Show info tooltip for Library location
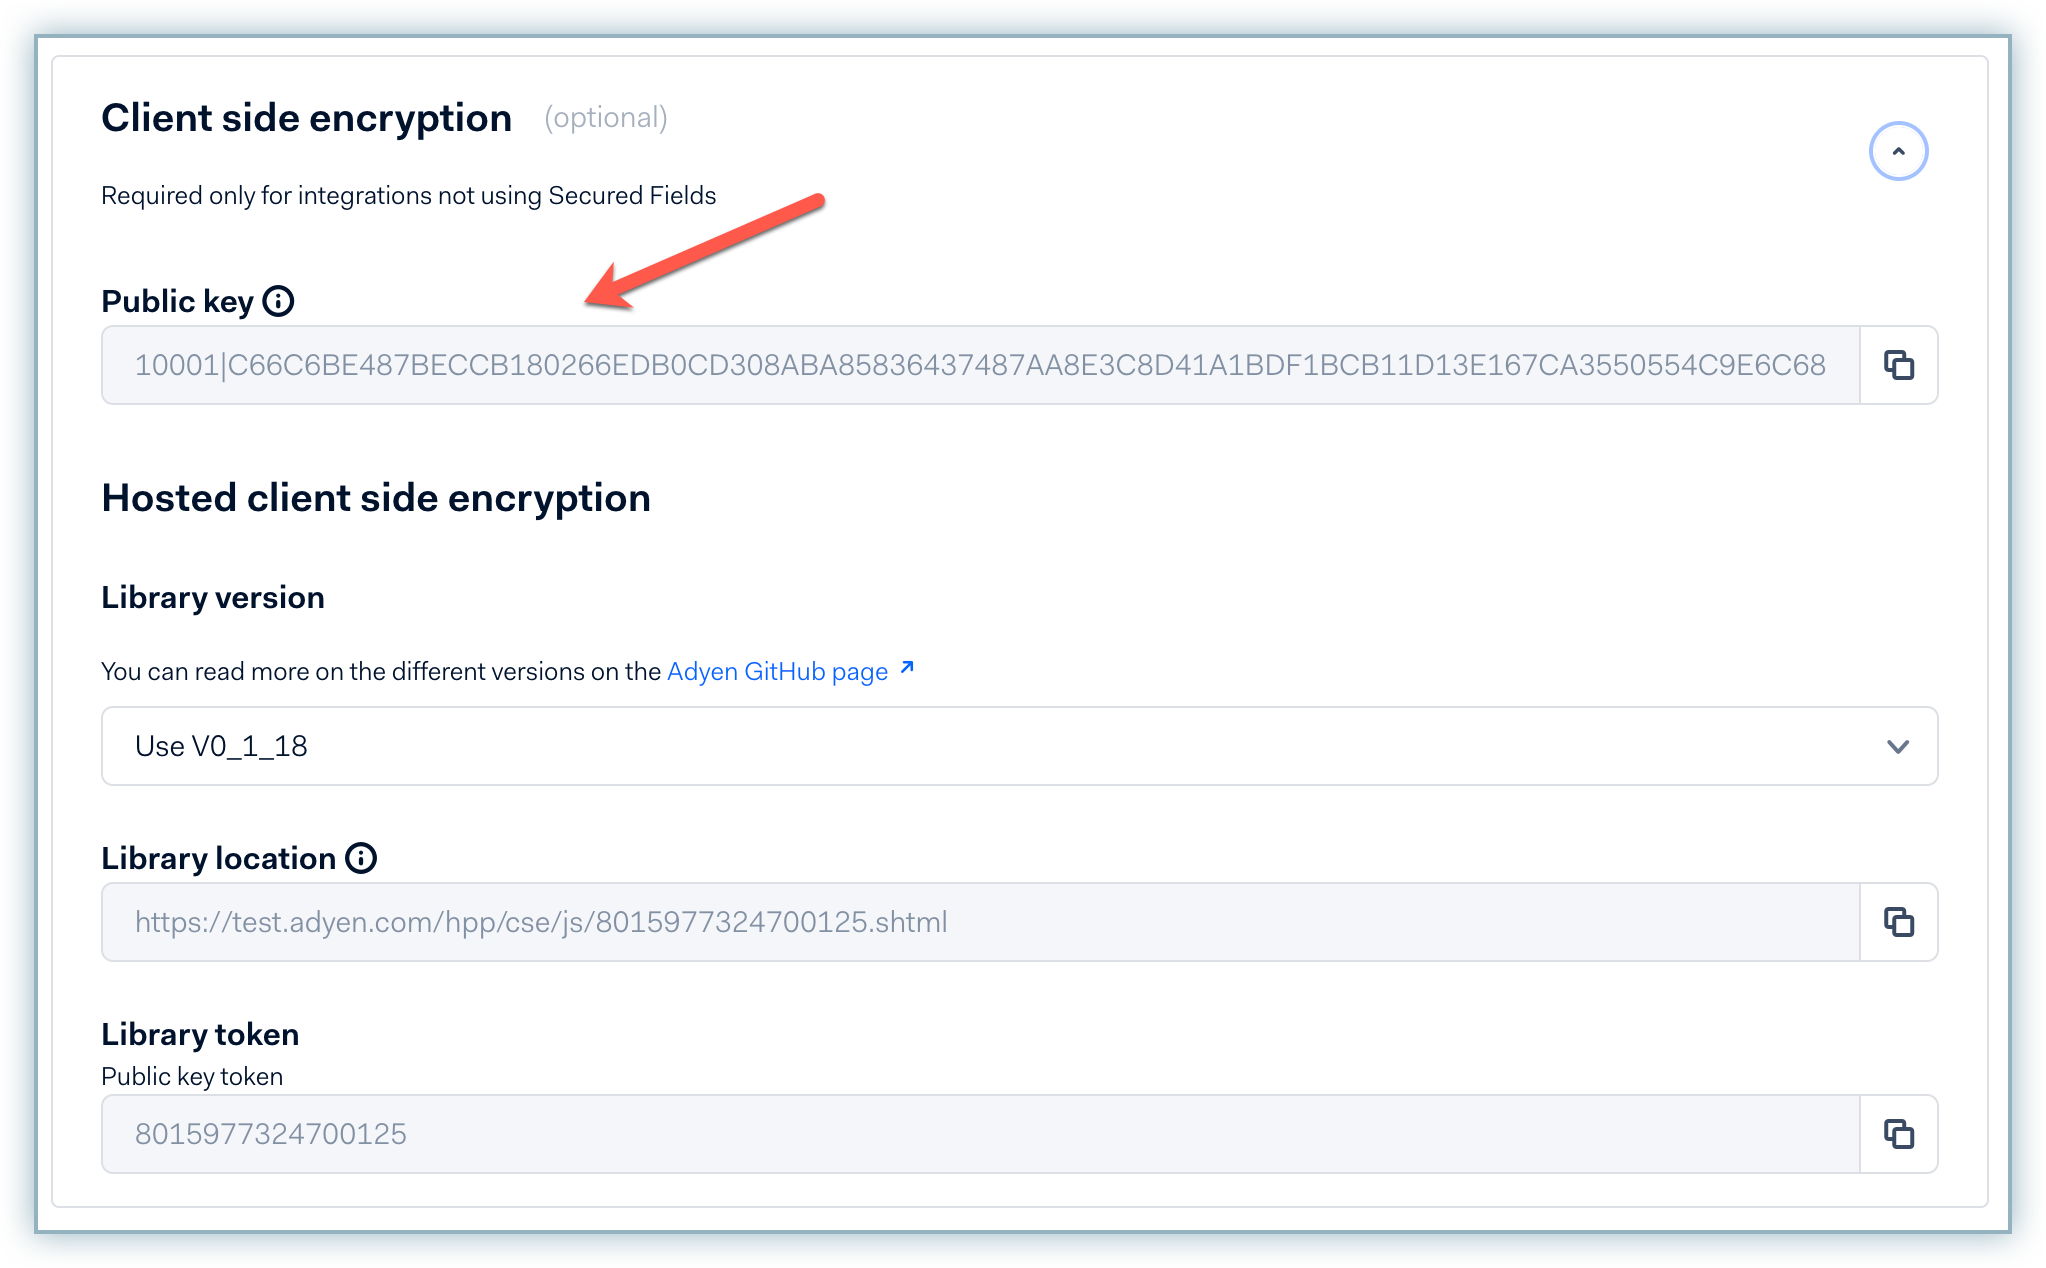This screenshot has width=2046, height=1268. pyautogui.click(x=361, y=858)
